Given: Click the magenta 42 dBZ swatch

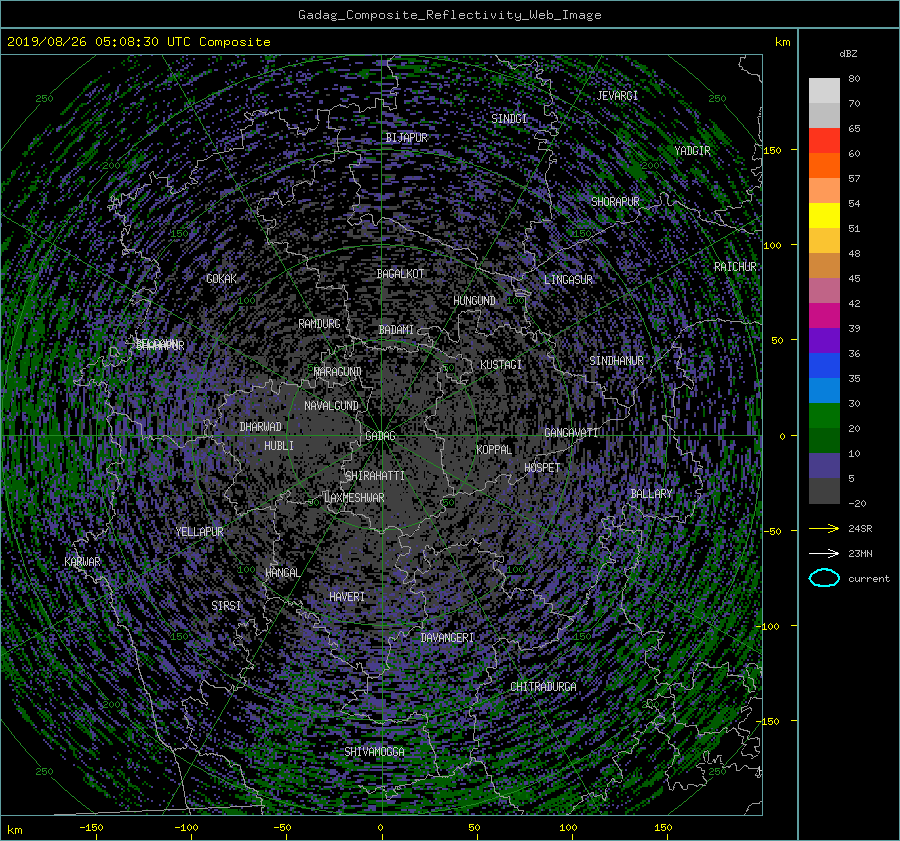Looking at the screenshot, I should (824, 315).
